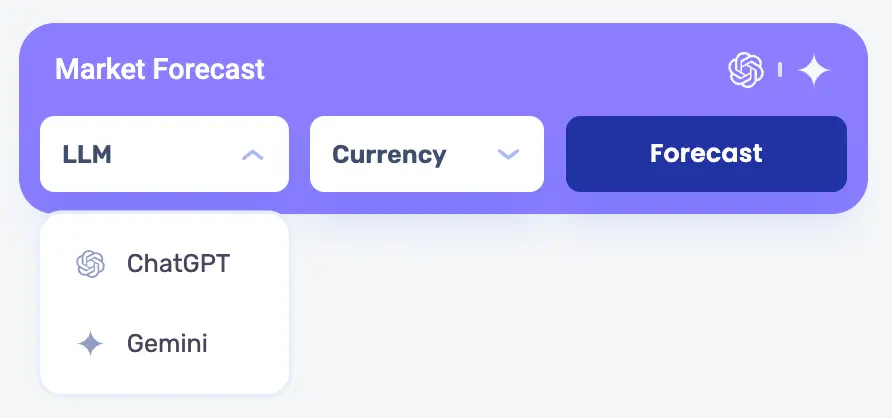Click the "Currency" label text

pyautogui.click(x=389, y=155)
